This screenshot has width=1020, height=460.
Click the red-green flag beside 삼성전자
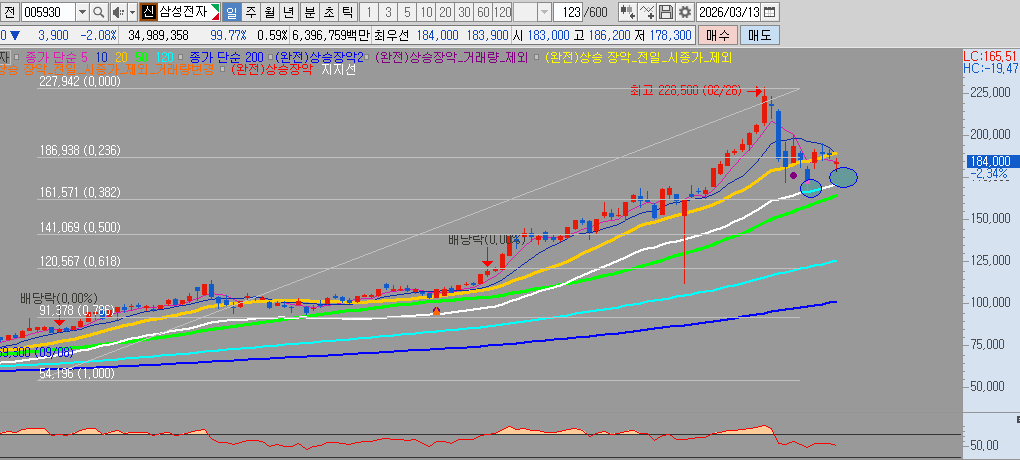[x=215, y=12]
